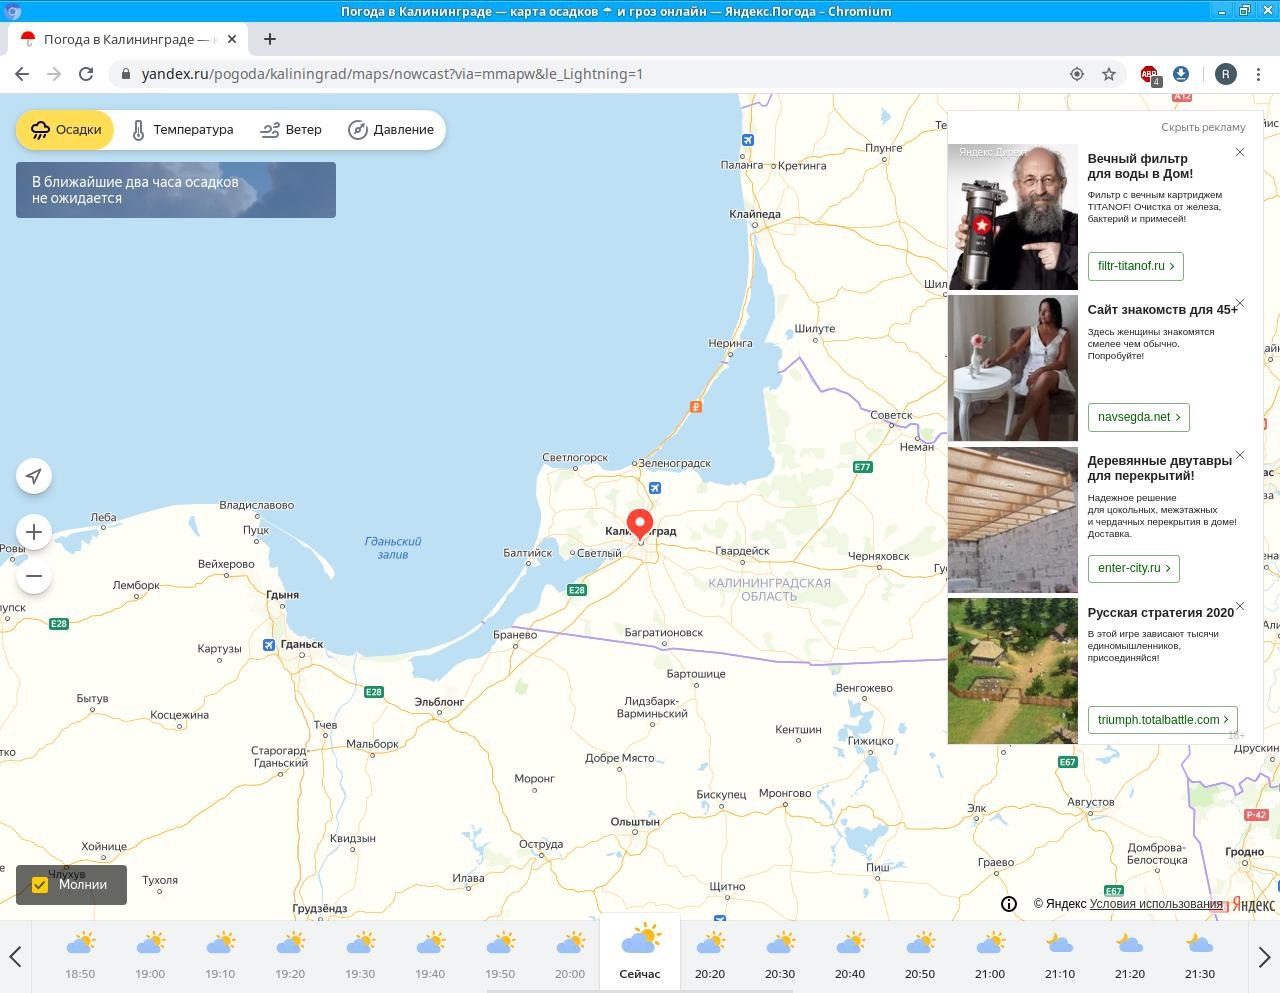Select the 19:50 timeline slot
The height and width of the screenshot is (993, 1280).
(500, 956)
